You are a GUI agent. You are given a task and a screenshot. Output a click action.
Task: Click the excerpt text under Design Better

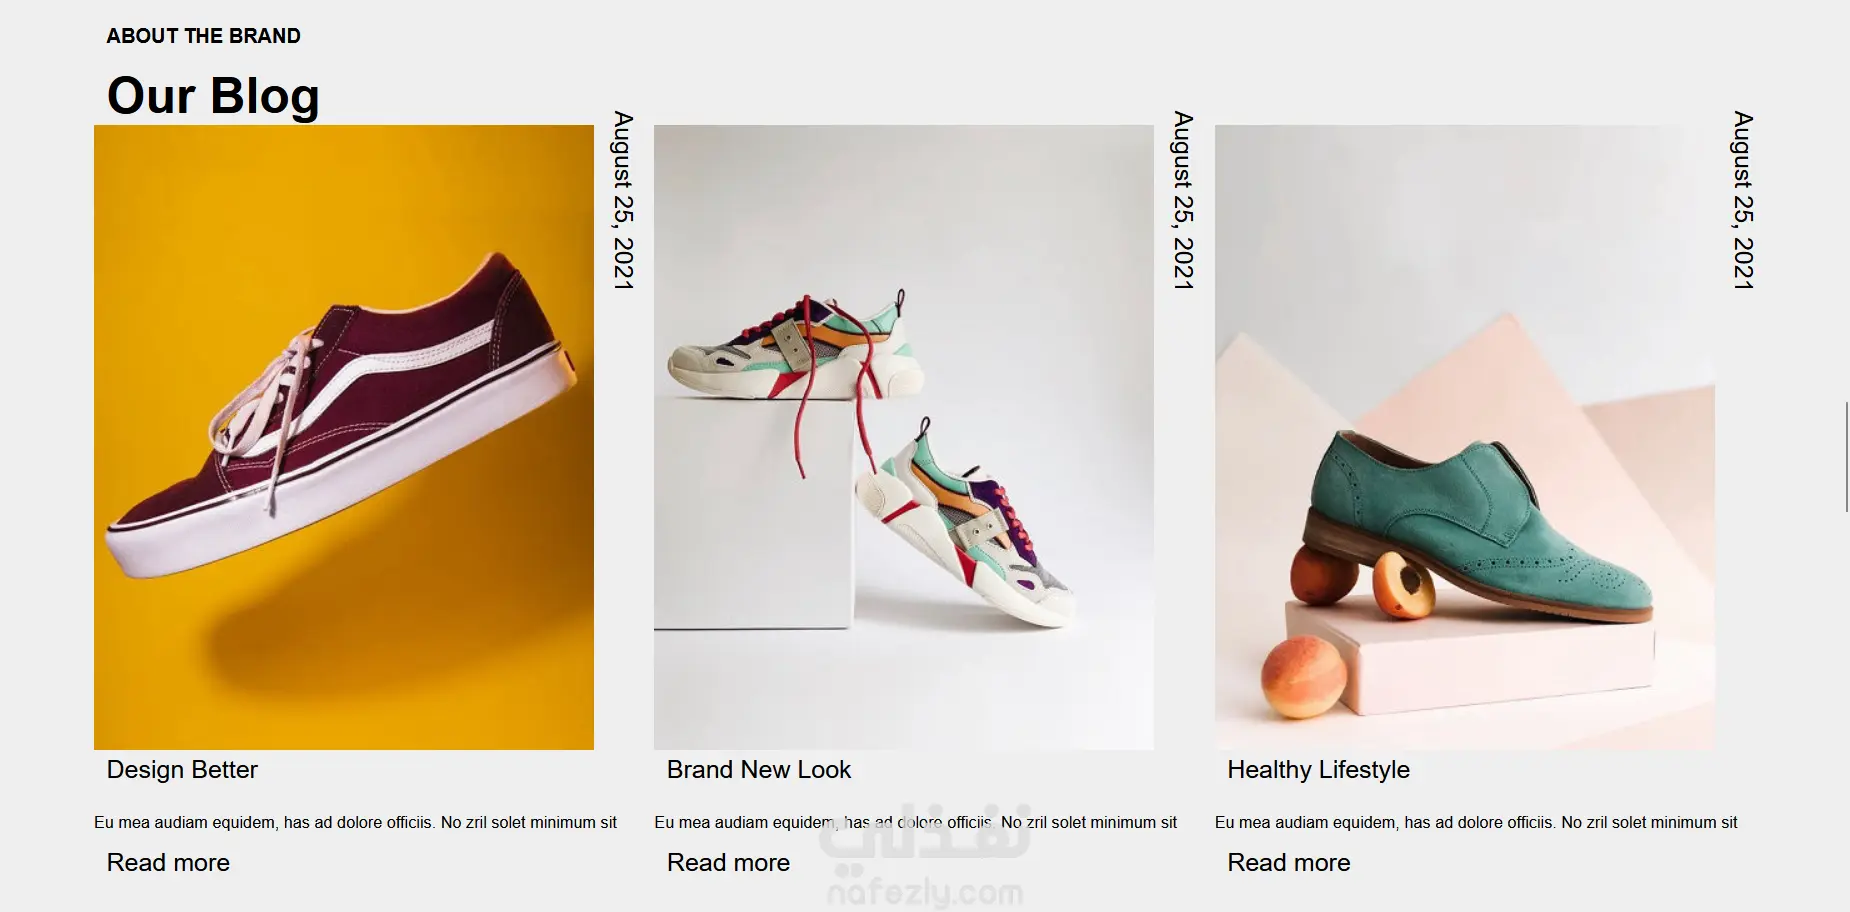355,823
